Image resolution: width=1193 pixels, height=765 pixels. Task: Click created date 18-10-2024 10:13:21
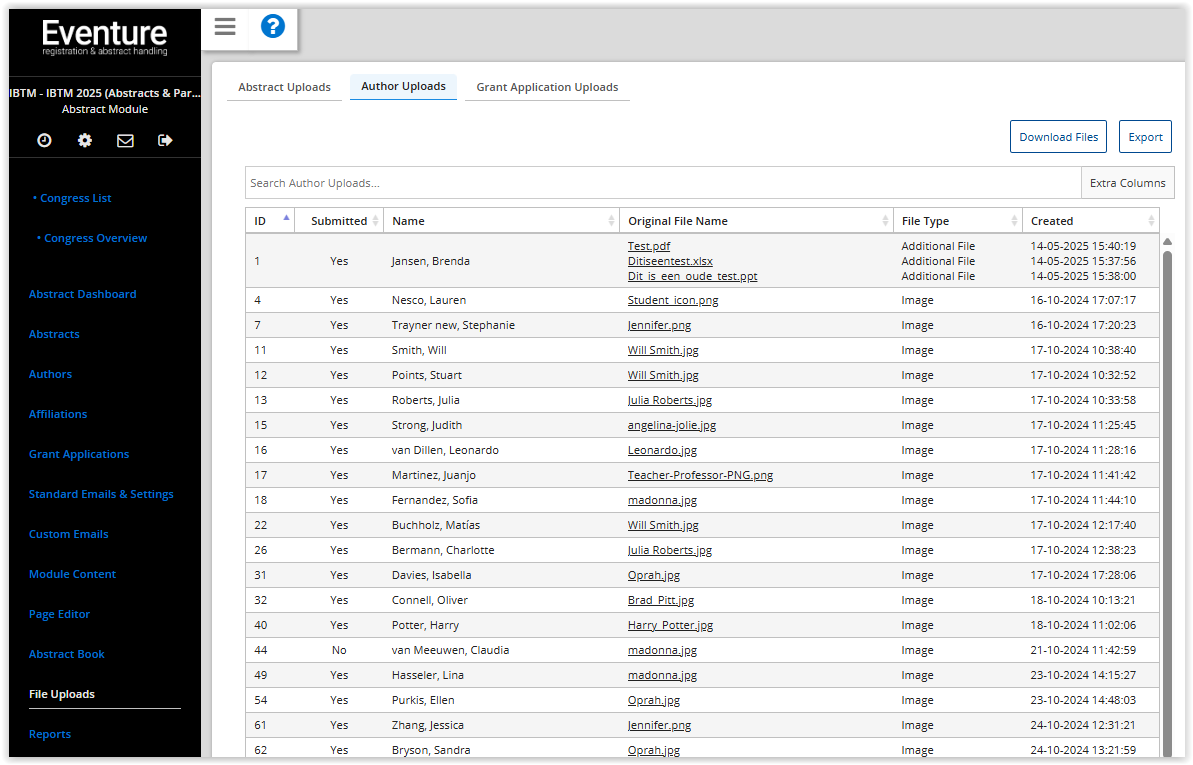point(1083,600)
